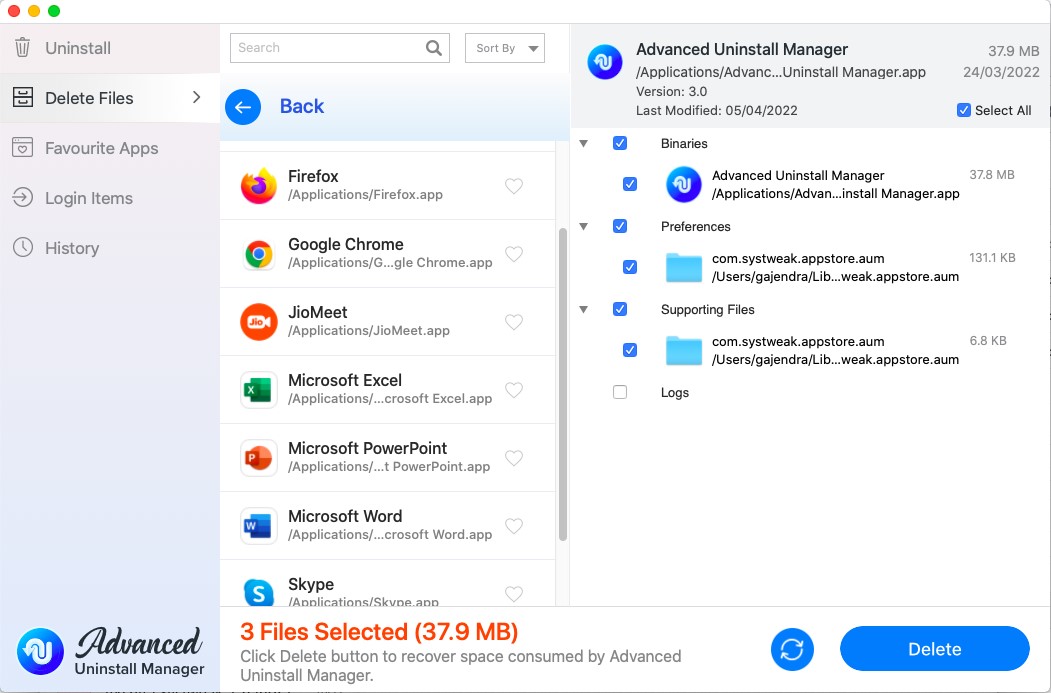1051x693 pixels.
Task: Select the JioMeet app icon
Action: [259, 322]
